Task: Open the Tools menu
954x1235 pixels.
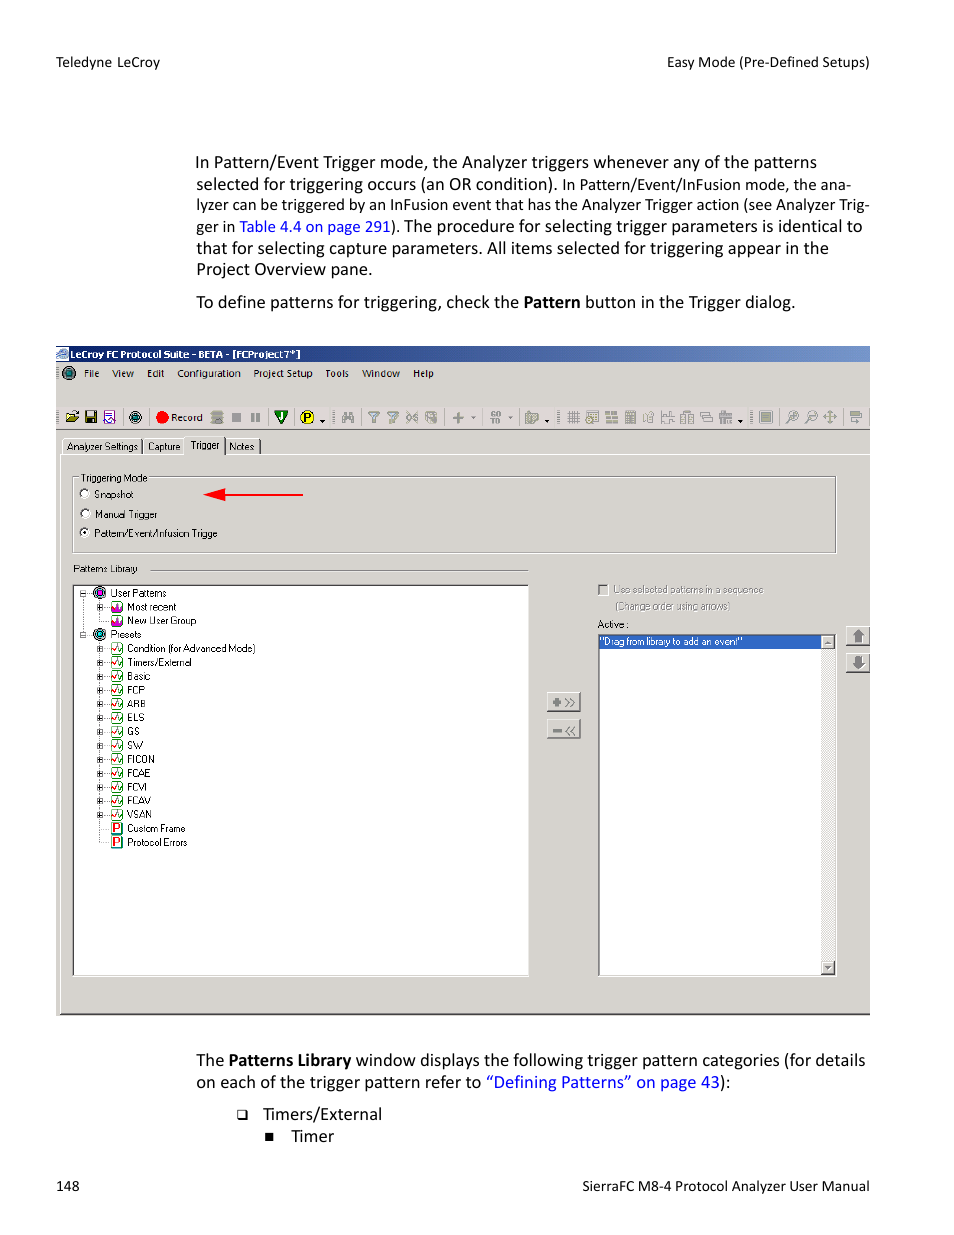Action: (337, 374)
